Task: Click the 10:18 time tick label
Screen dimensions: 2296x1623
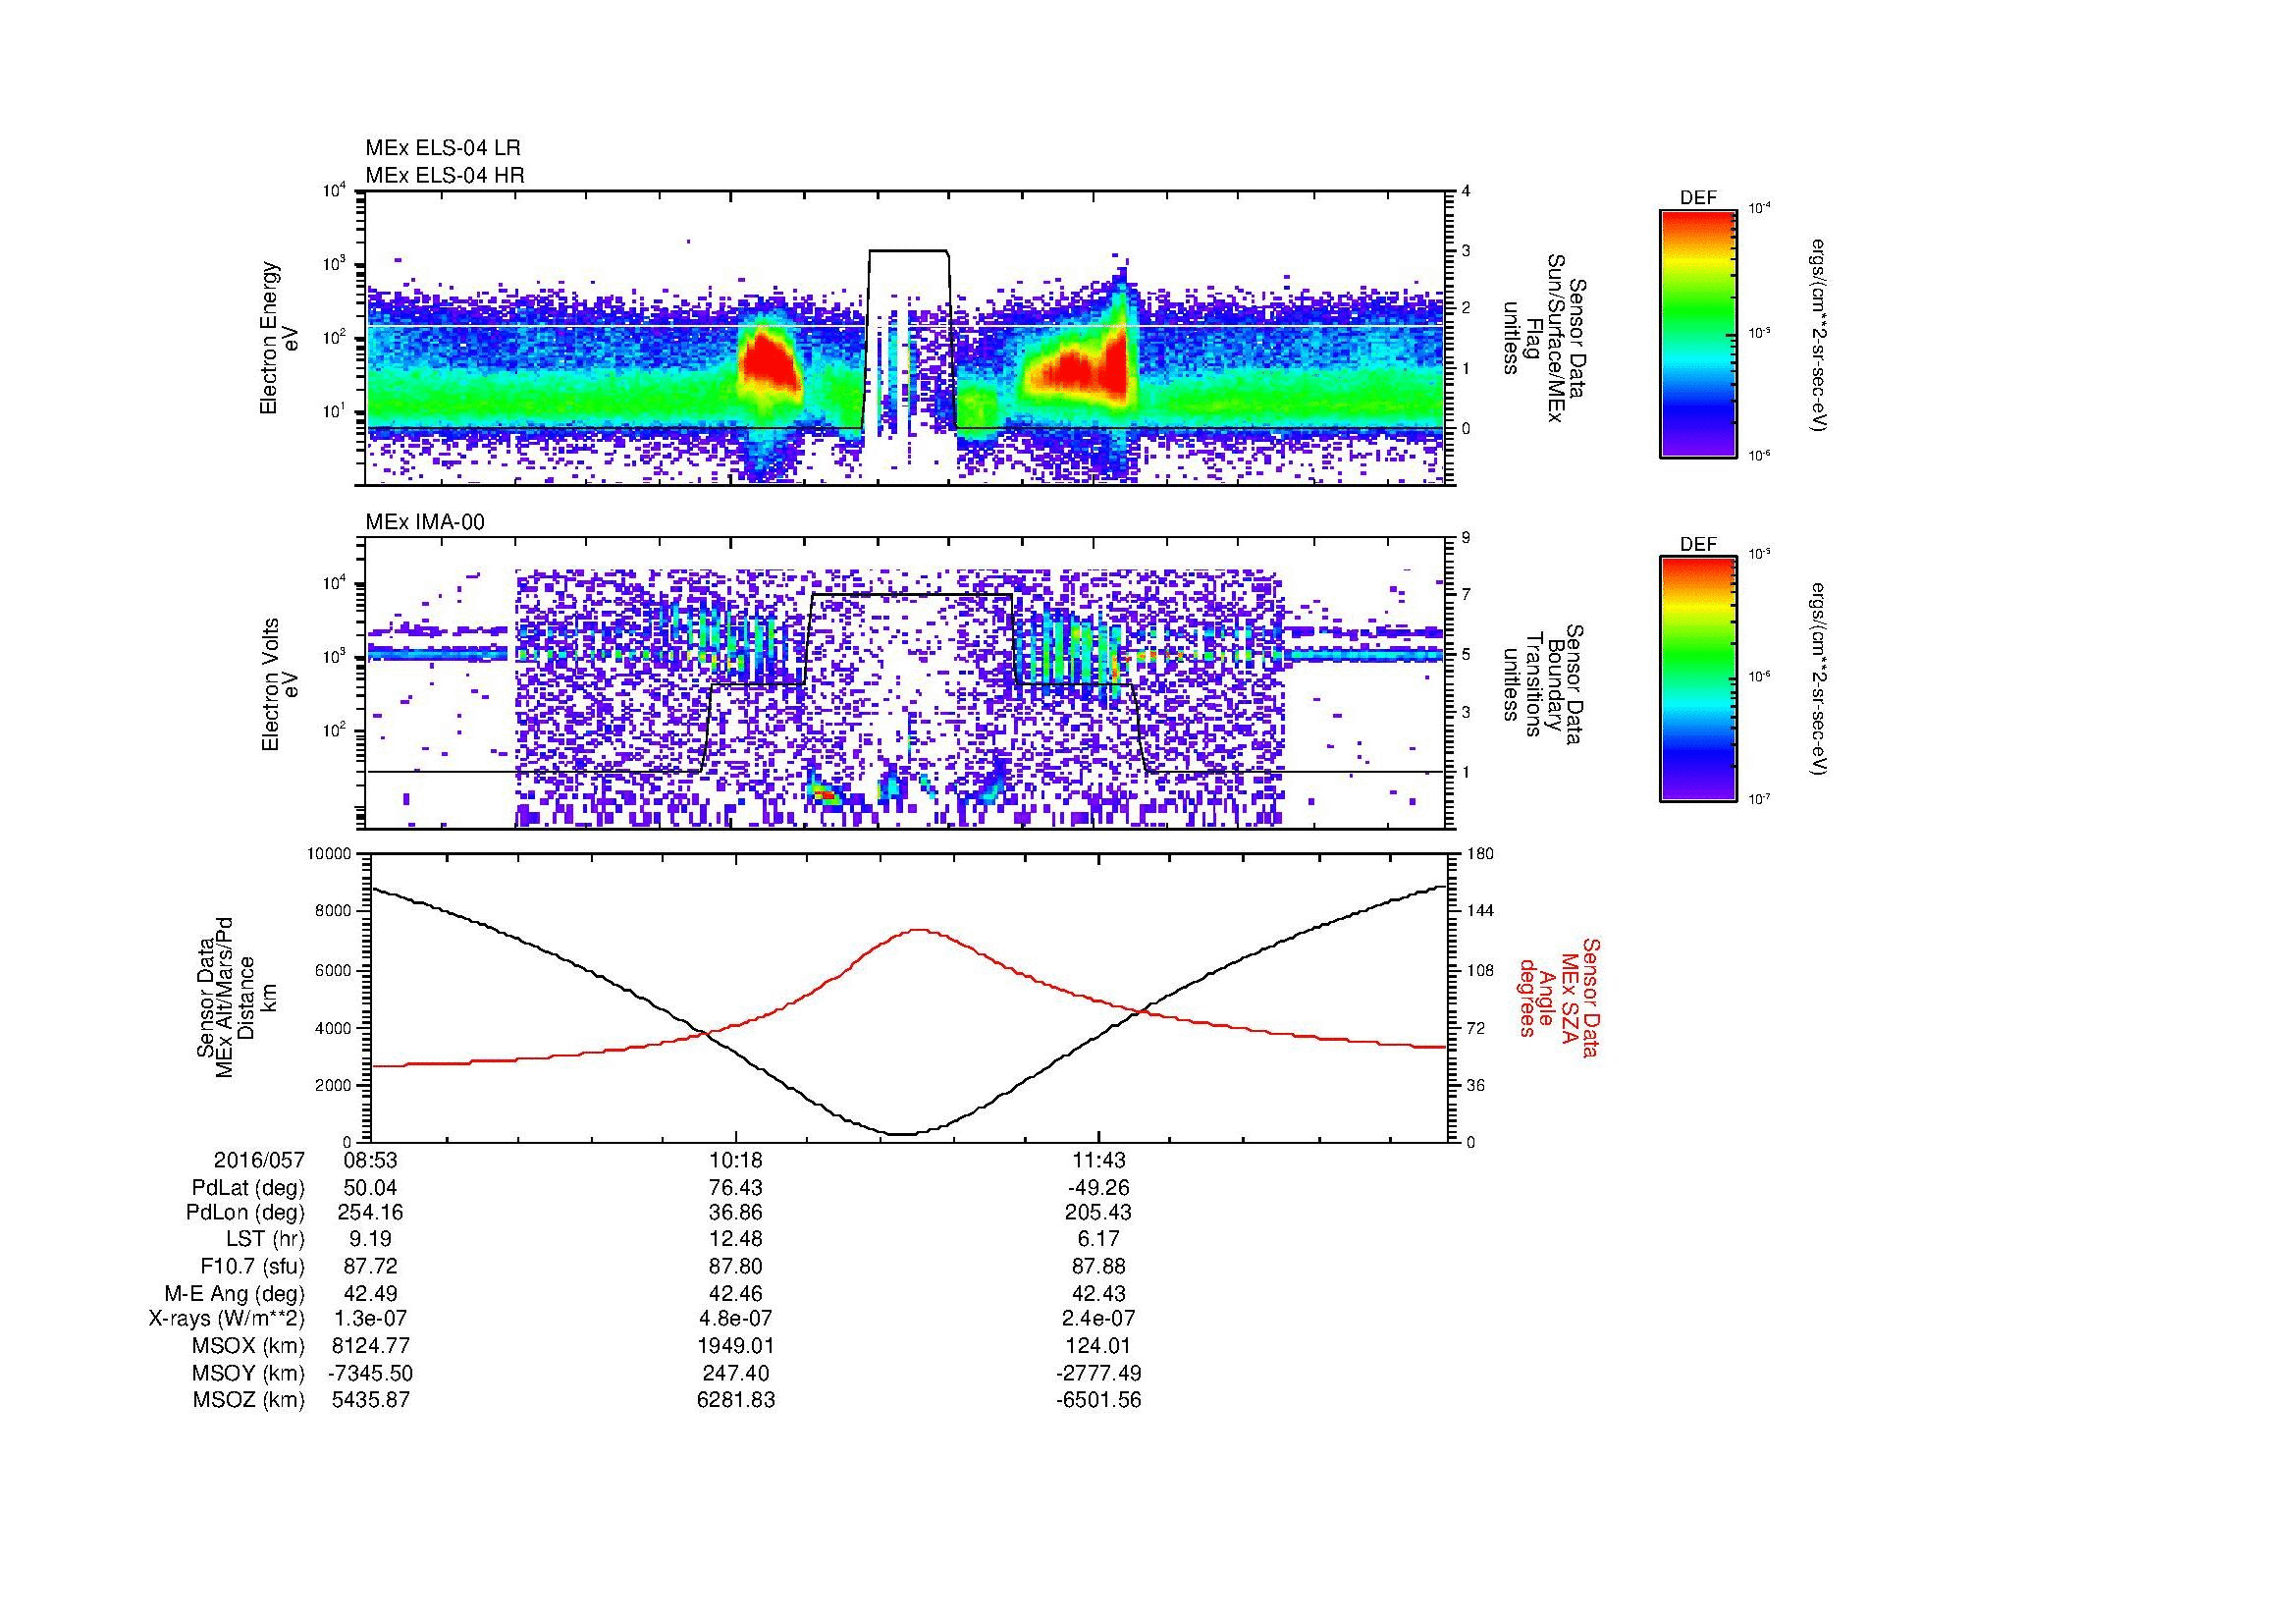Action: coord(735,1160)
